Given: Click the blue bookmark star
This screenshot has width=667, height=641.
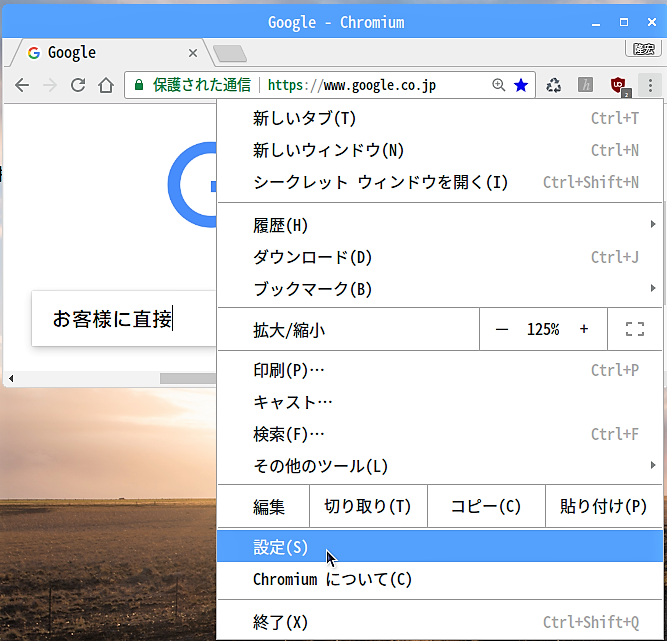Looking at the screenshot, I should pyautogui.click(x=521, y=86).
